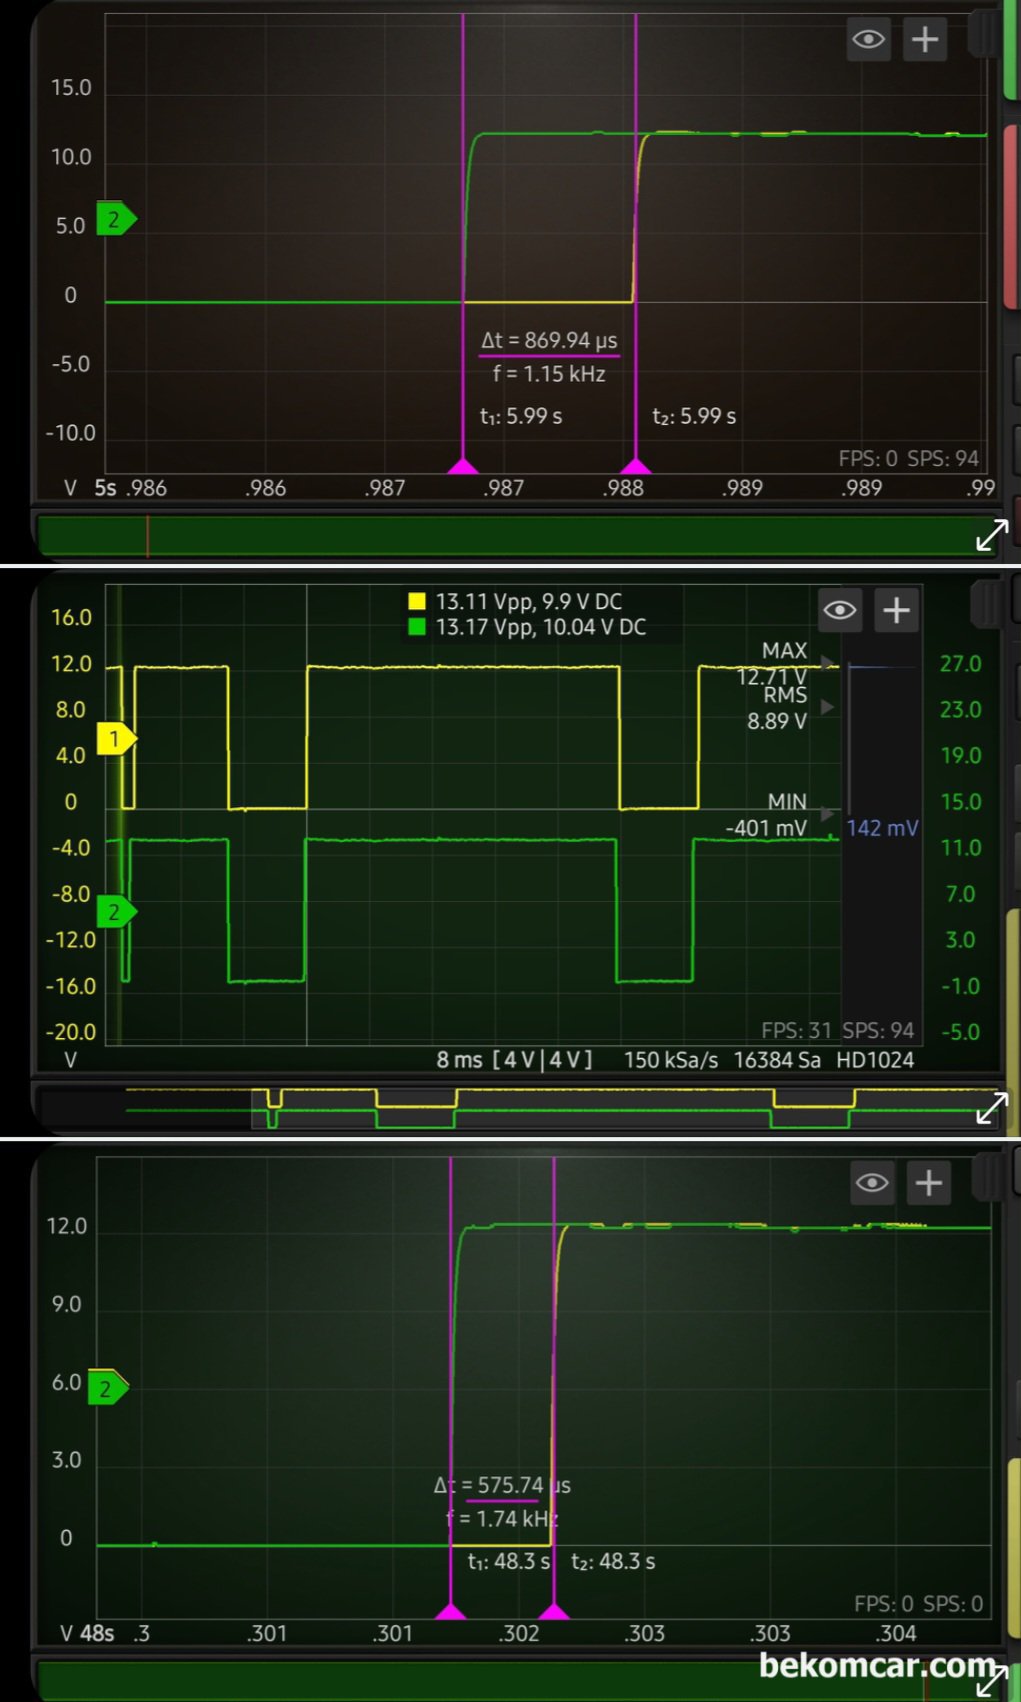Toggle the eye icon in the middle graph
Image resolution: width=1021 pixels, height=1702 pixels.
[x=840, y=610]
